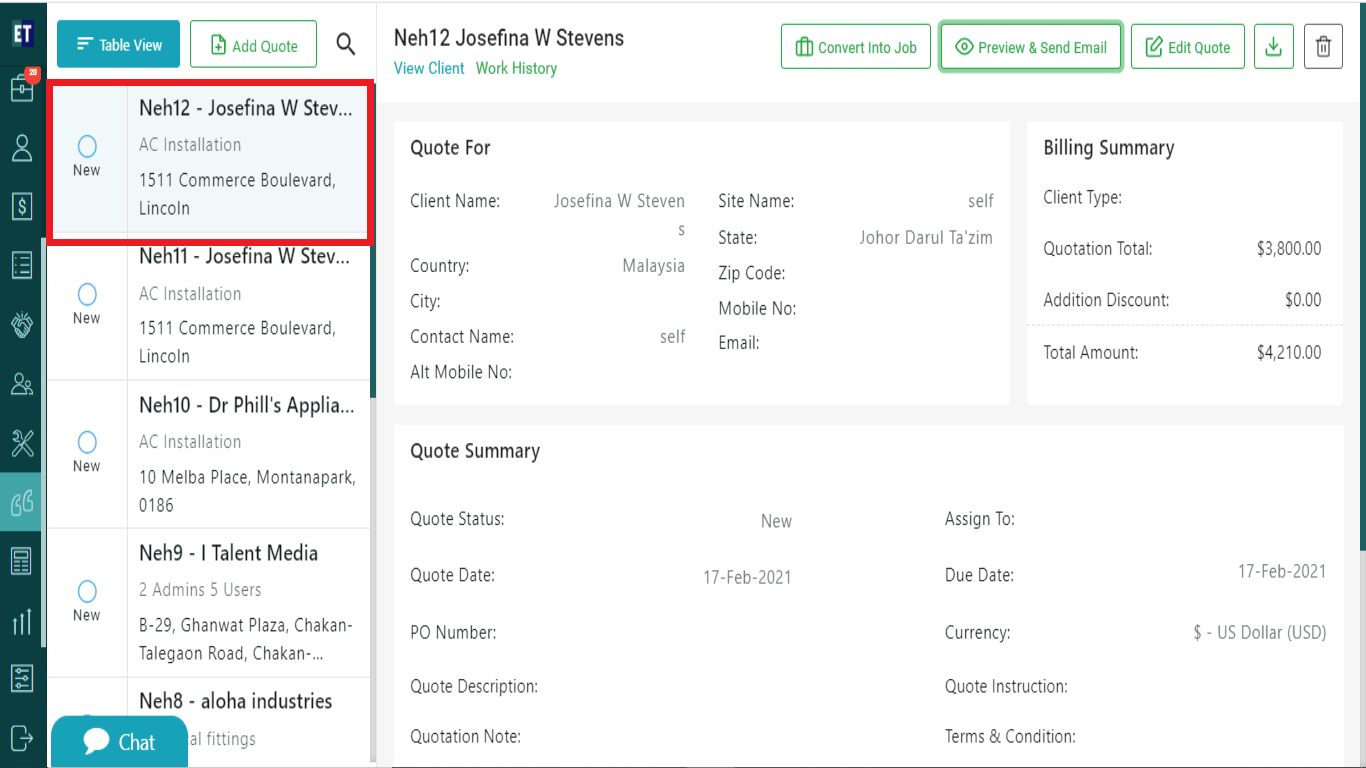
Task: Open the handshake icon in sidebar
Action: click(x=22, y=324)
